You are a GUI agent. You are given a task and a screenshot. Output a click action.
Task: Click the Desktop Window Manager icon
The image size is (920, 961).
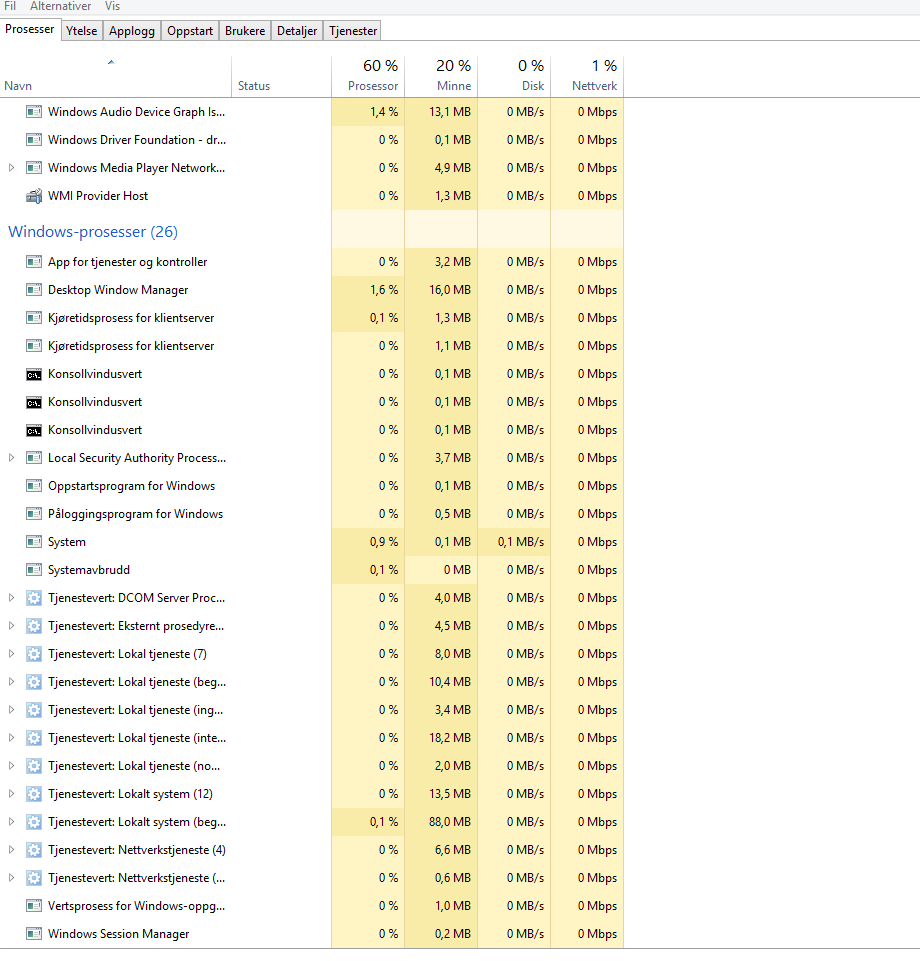click(34, 290)
